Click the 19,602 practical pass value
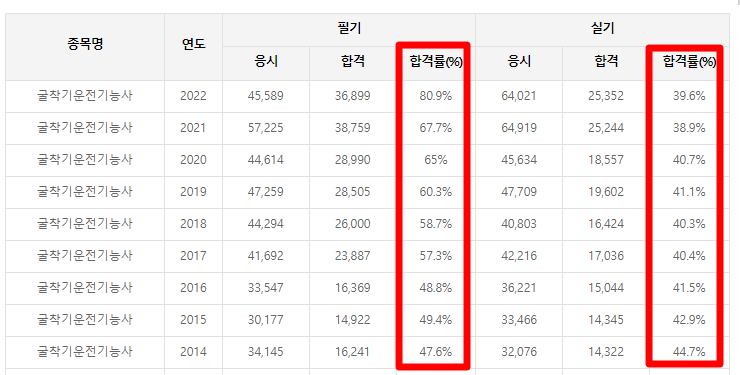 click(606, 192)
